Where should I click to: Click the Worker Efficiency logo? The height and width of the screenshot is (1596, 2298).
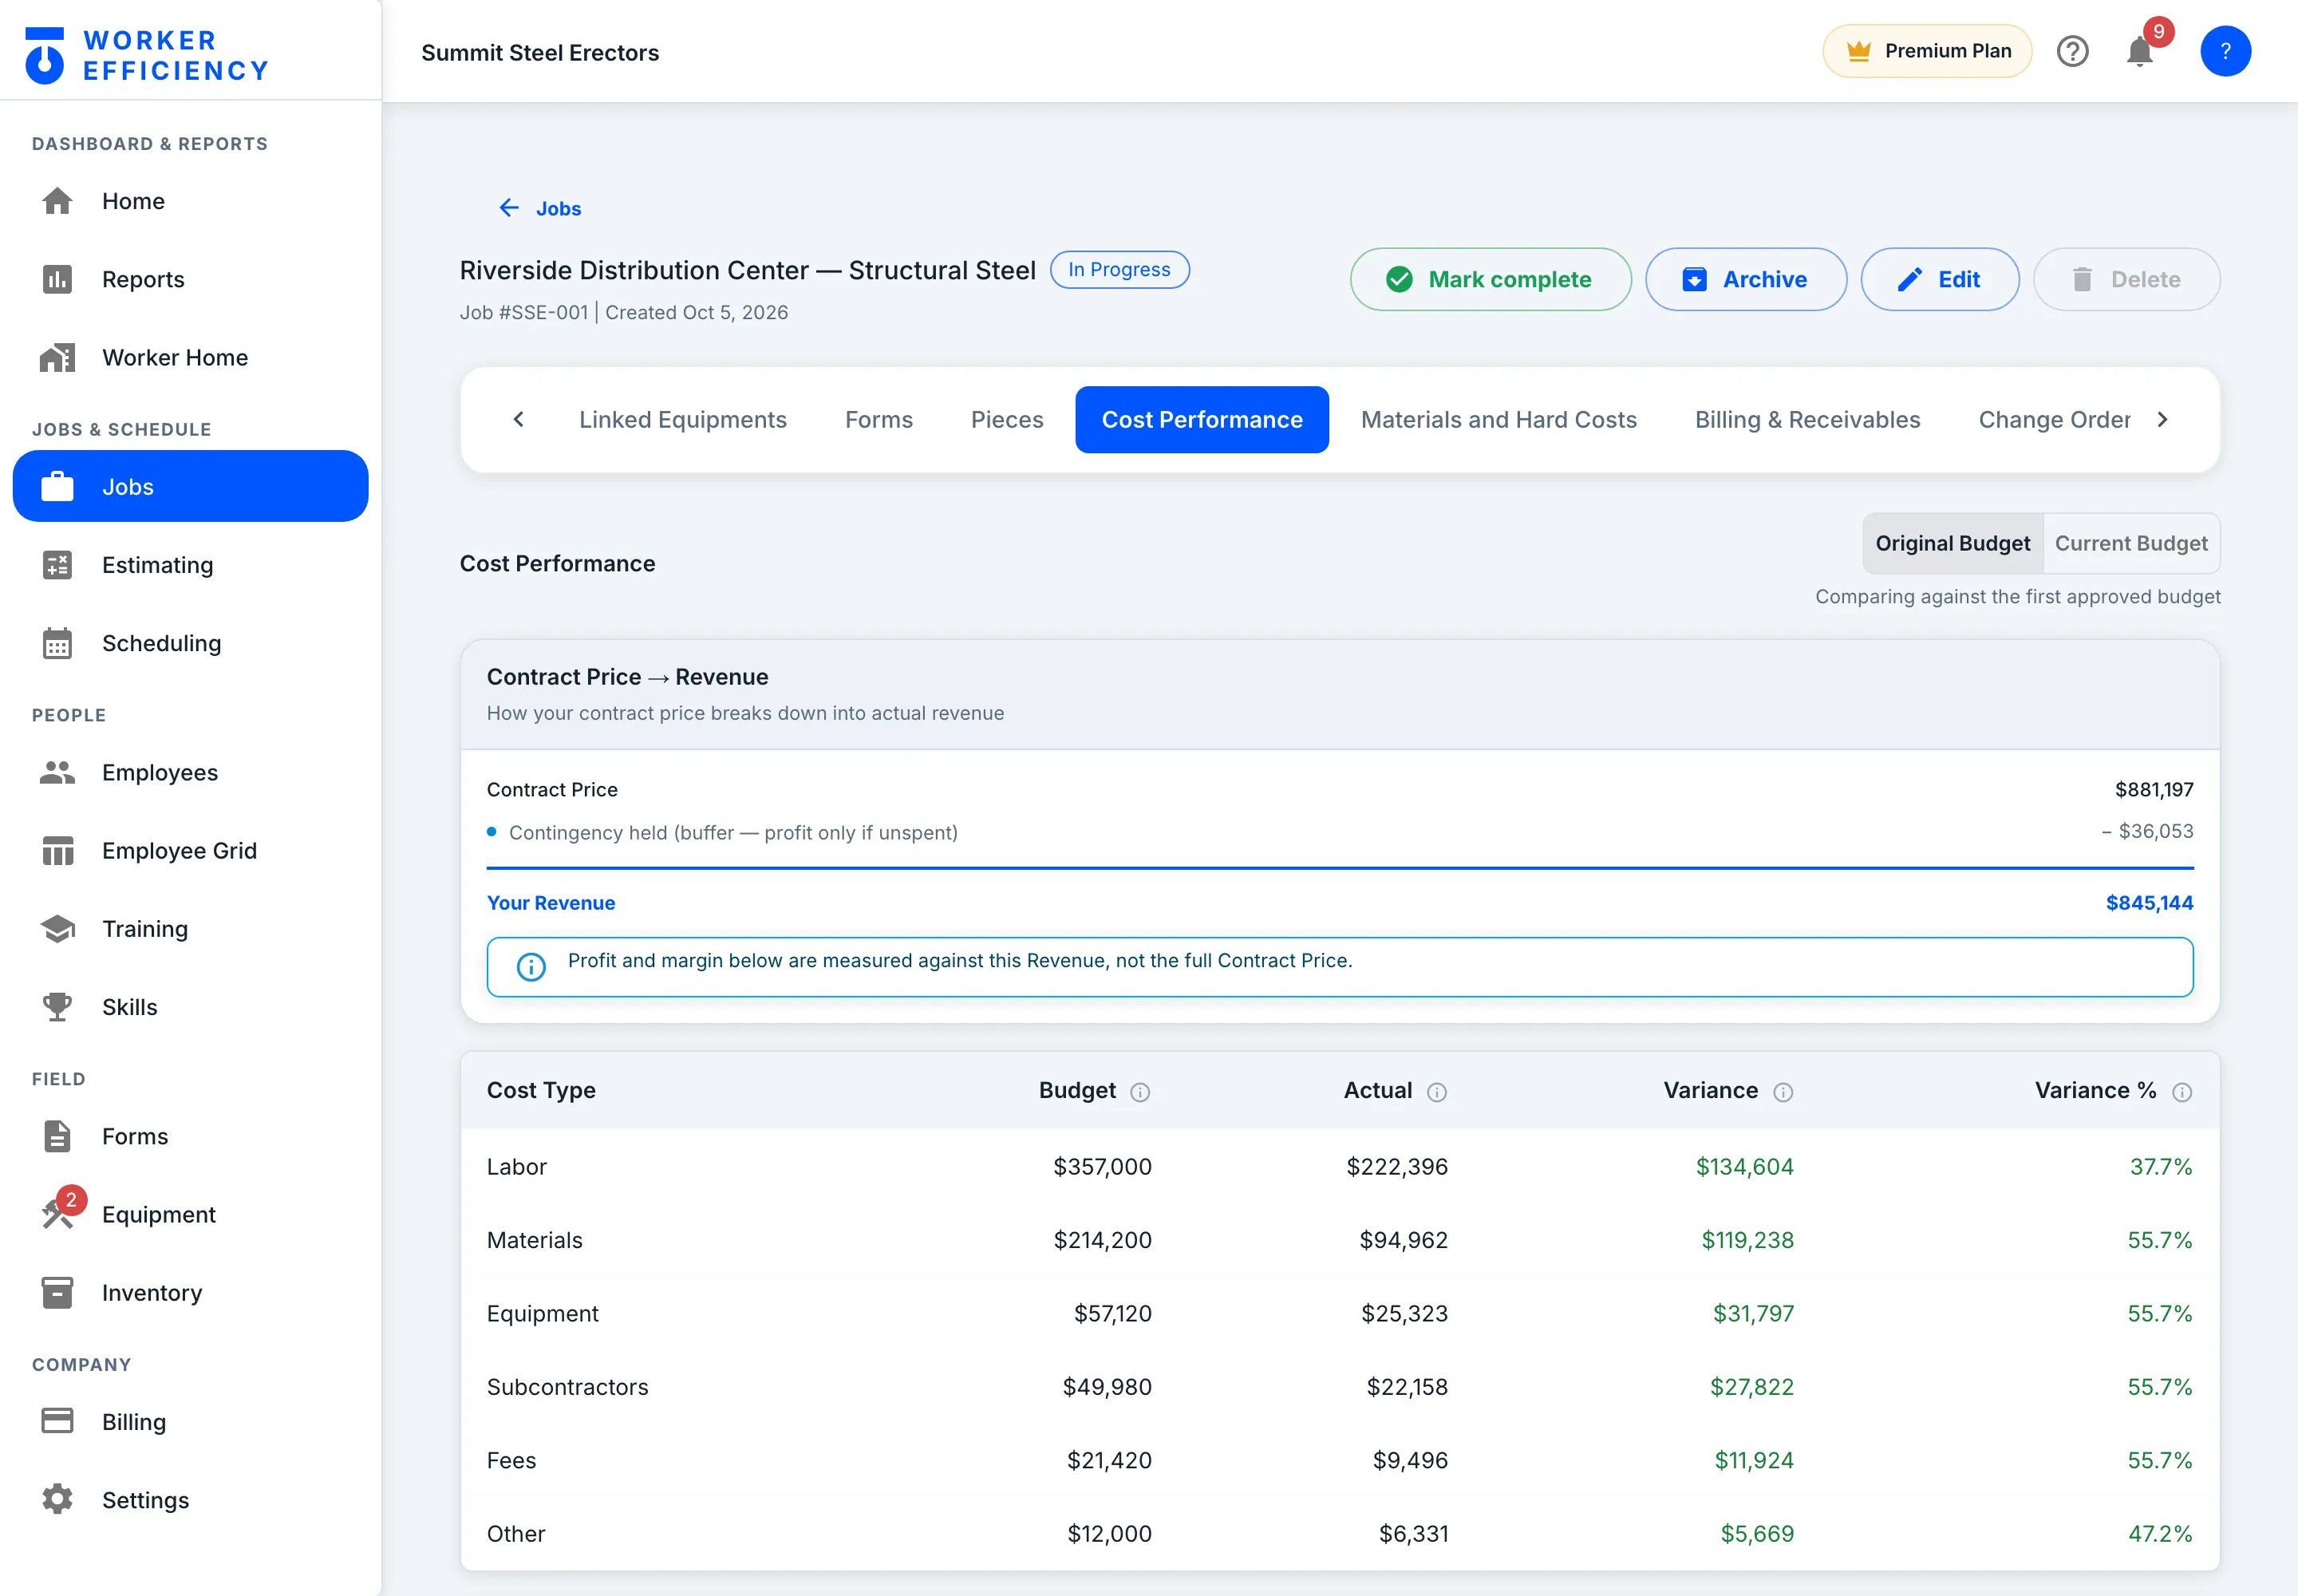click(x=146, y=55)
